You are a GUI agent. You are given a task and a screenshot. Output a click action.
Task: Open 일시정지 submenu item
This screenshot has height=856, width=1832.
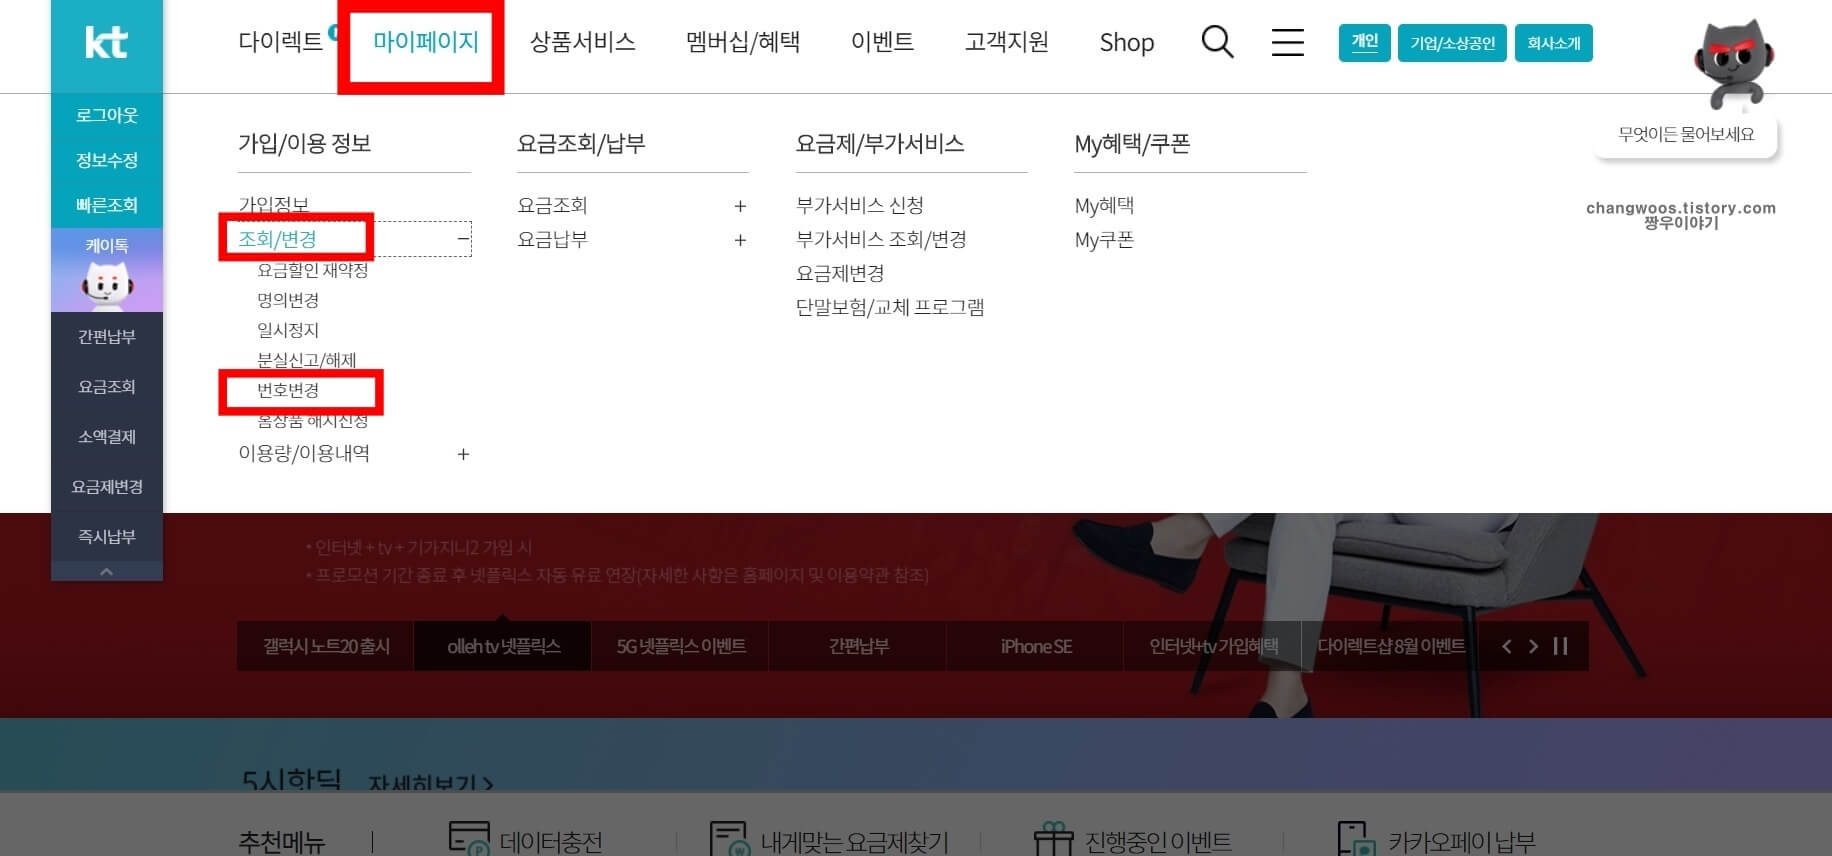click(x=288, y=330)
